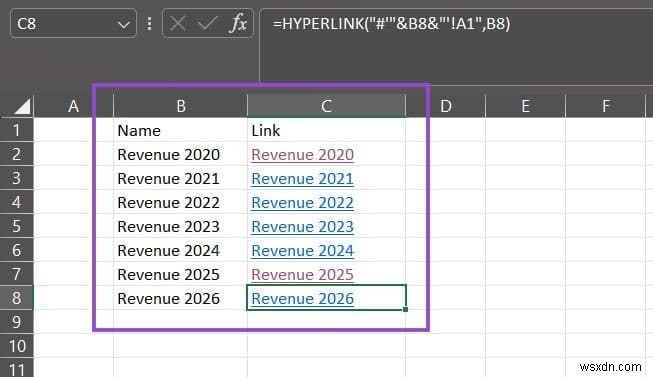The width and height of the screenshot is (653, 377).
Task: Select column C header
Action: 326,106
